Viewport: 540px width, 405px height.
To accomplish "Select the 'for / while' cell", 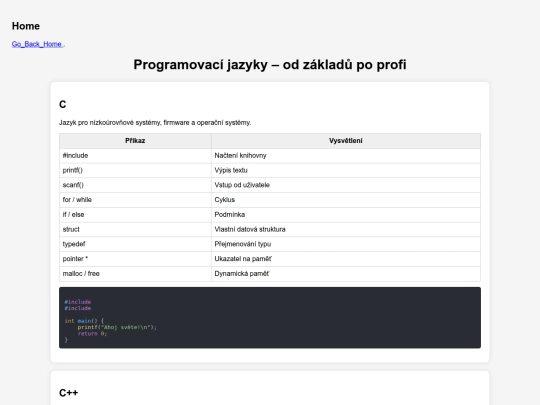I will 135,200.
